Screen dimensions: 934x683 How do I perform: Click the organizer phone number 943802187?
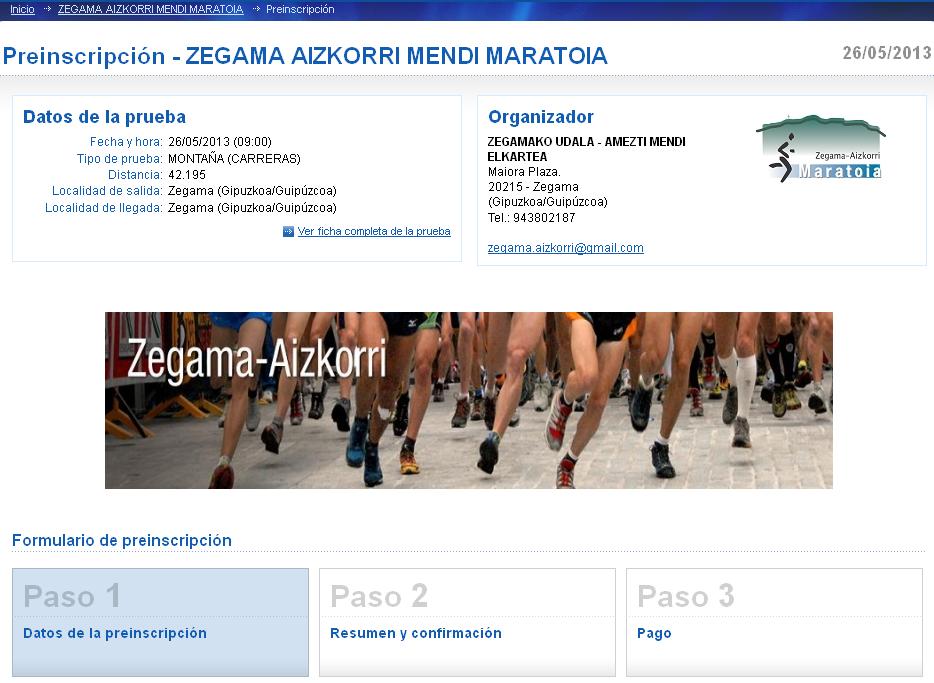pyautogui.click(x=544, y=218)
